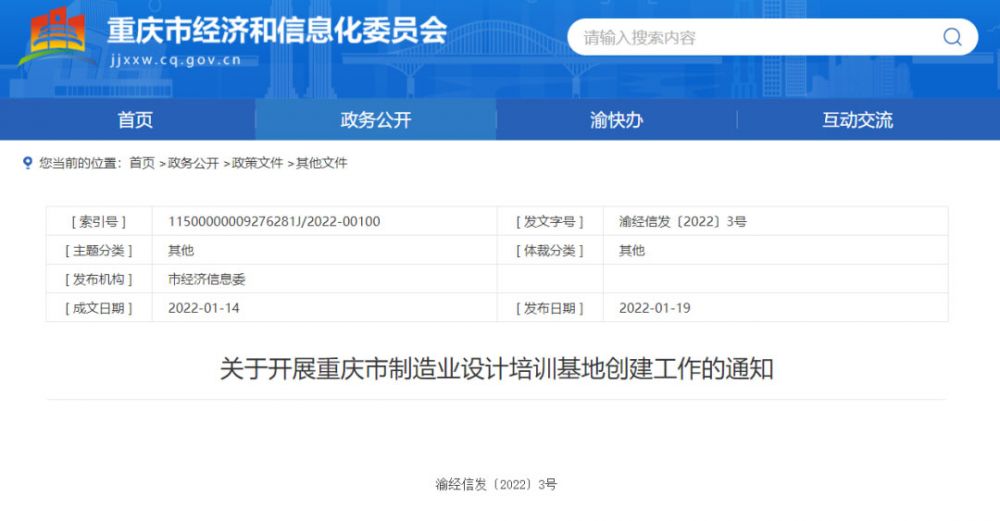Click document number below the title
This screenshot has height=521, width=1000.
[496, 485]
